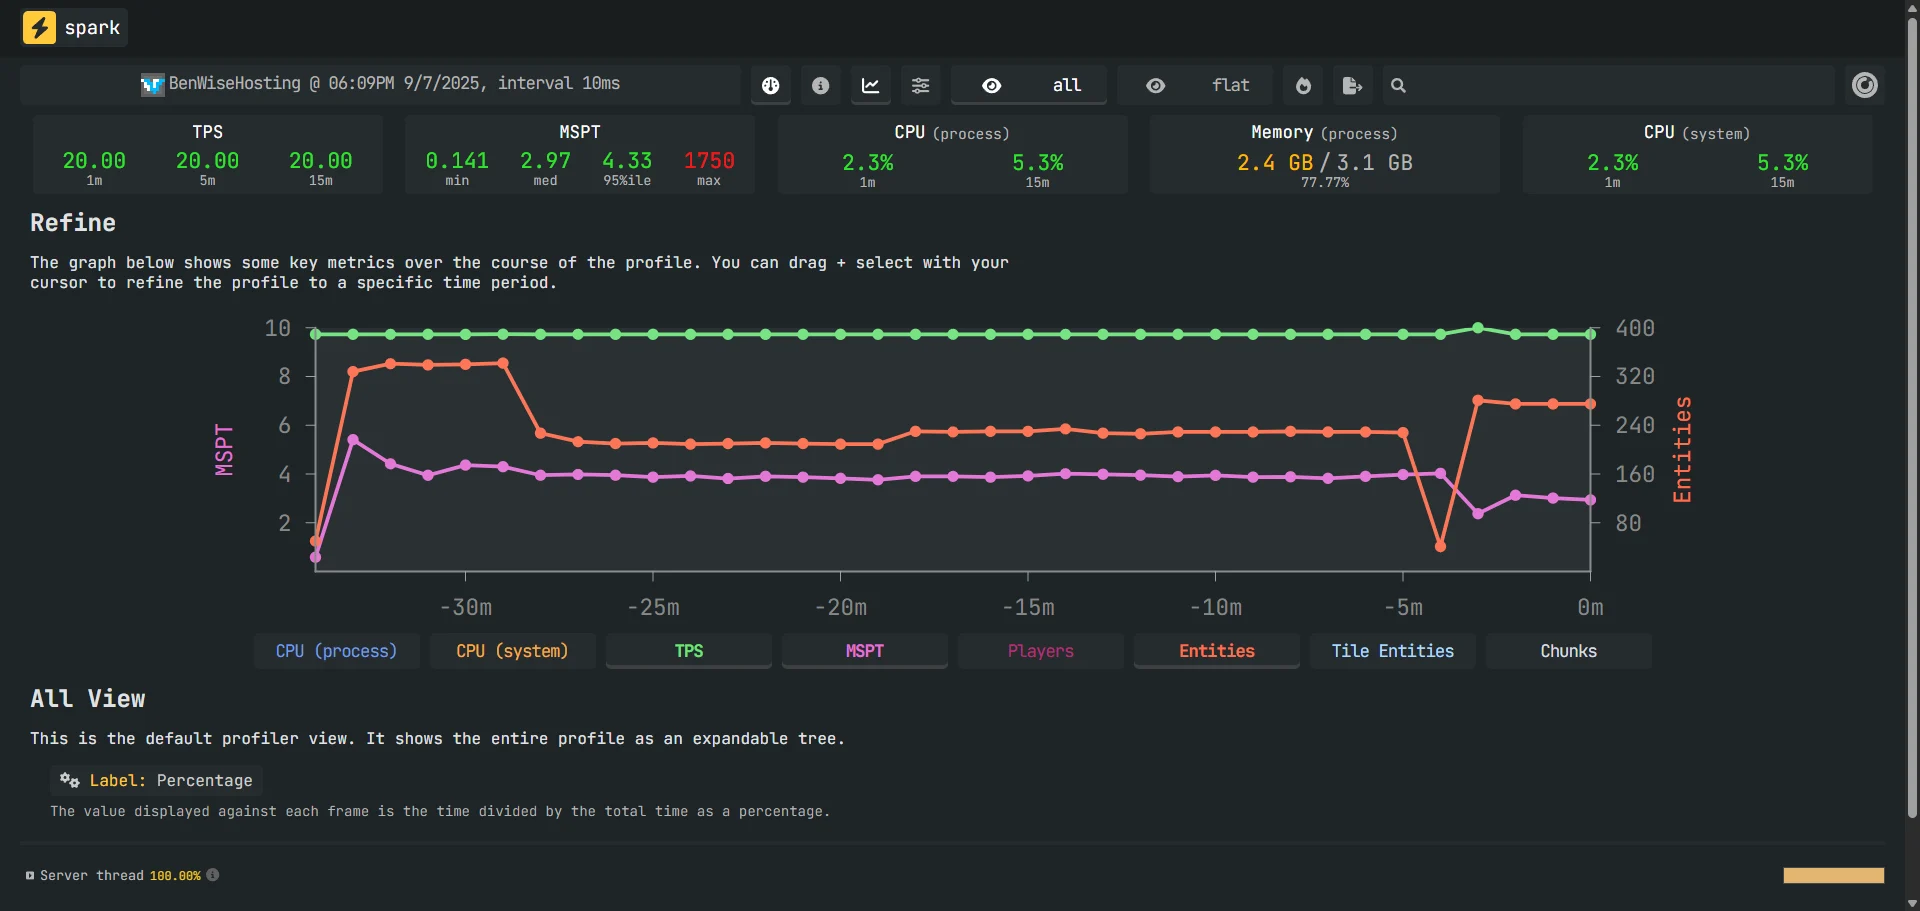Click the spark lightning bolt logo
This screenshot has width=1920, height=911.
pyautogui.click(x=38, y=27)
